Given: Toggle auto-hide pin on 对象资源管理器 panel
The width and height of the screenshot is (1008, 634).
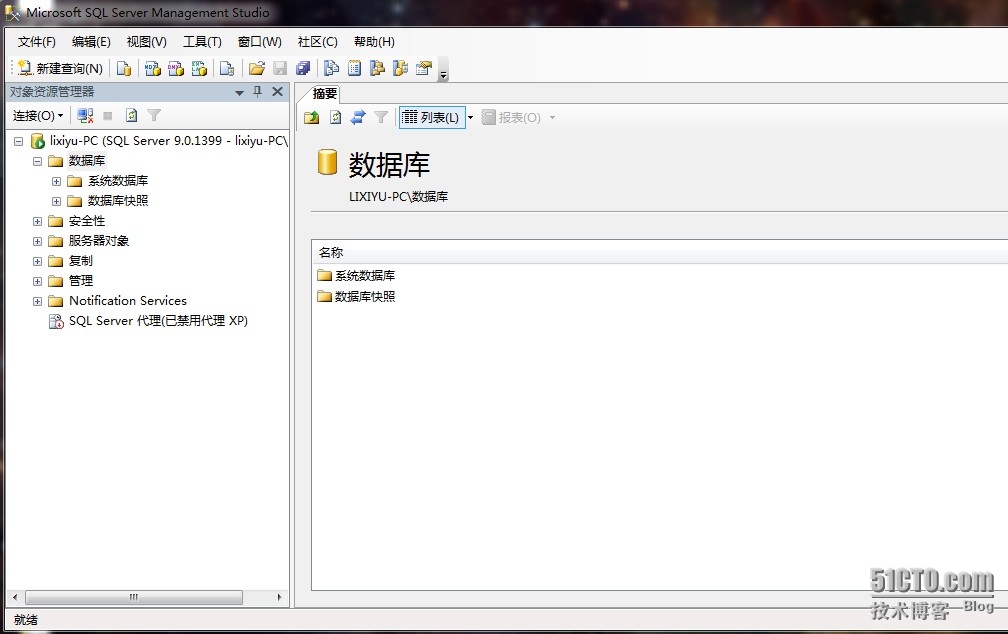Looking at the screenshot, I should click(x=258, y=92).
